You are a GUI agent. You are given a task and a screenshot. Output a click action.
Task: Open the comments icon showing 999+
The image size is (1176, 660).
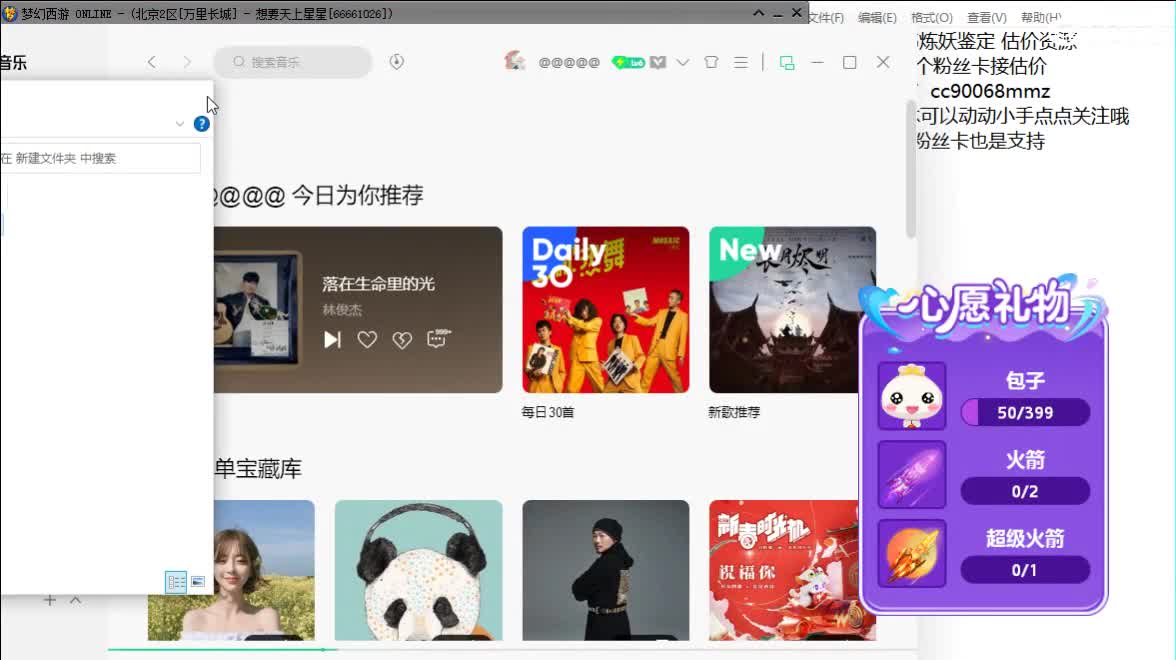pos(437,339)
